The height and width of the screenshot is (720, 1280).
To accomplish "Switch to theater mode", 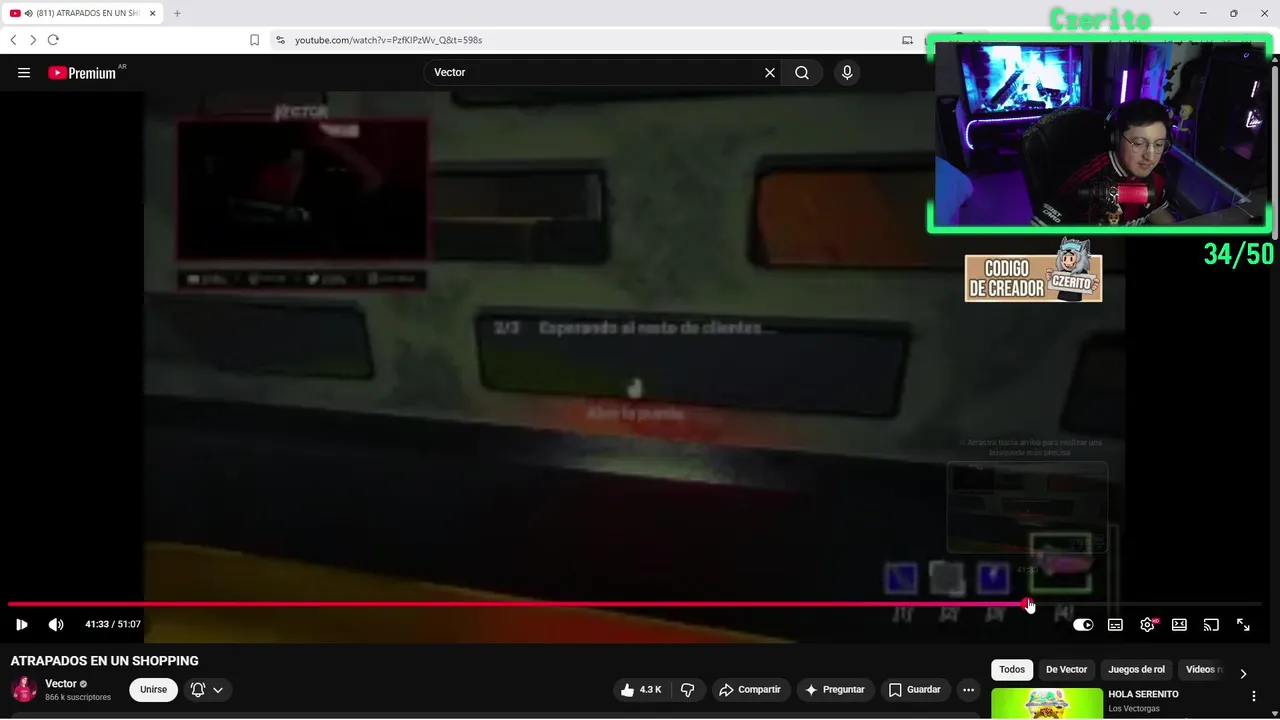I will click(x=1179, y=625).
